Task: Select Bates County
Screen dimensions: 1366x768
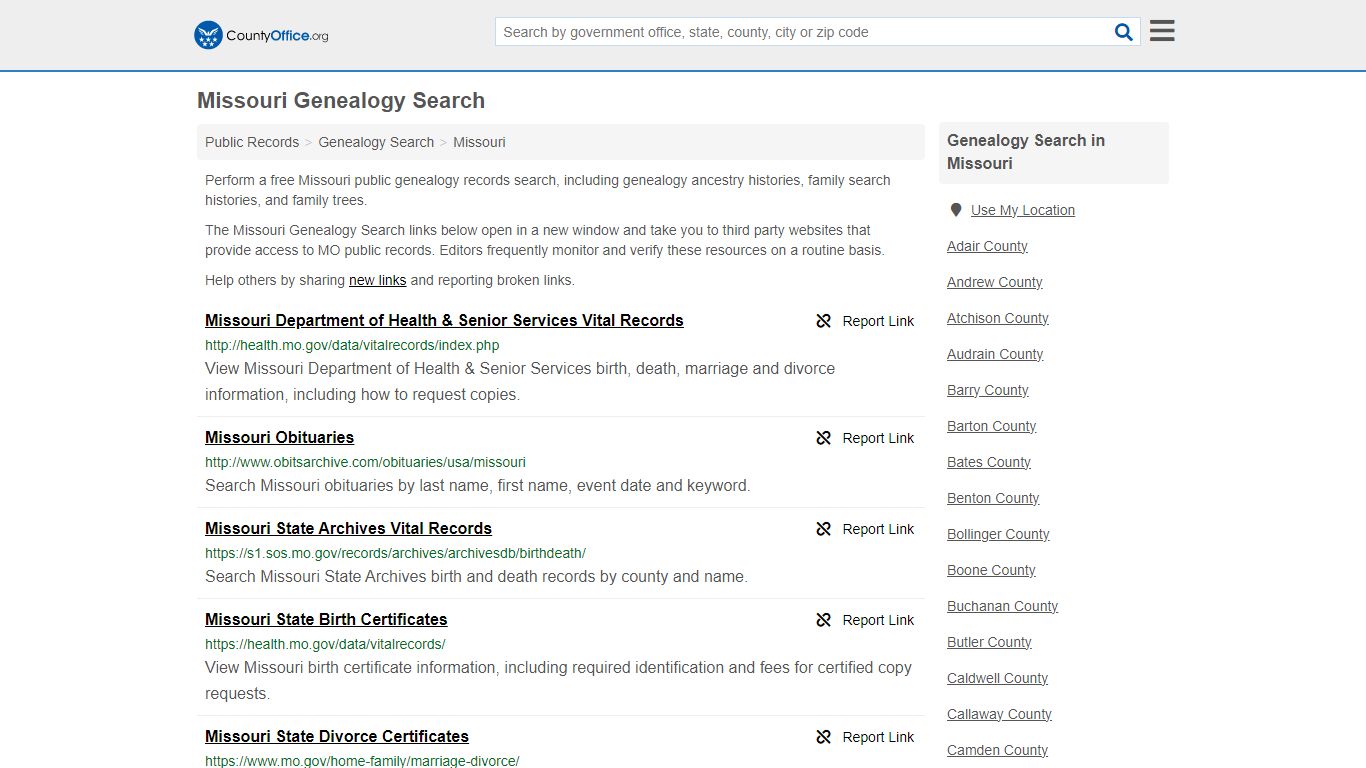Action: tap(988, 462)
